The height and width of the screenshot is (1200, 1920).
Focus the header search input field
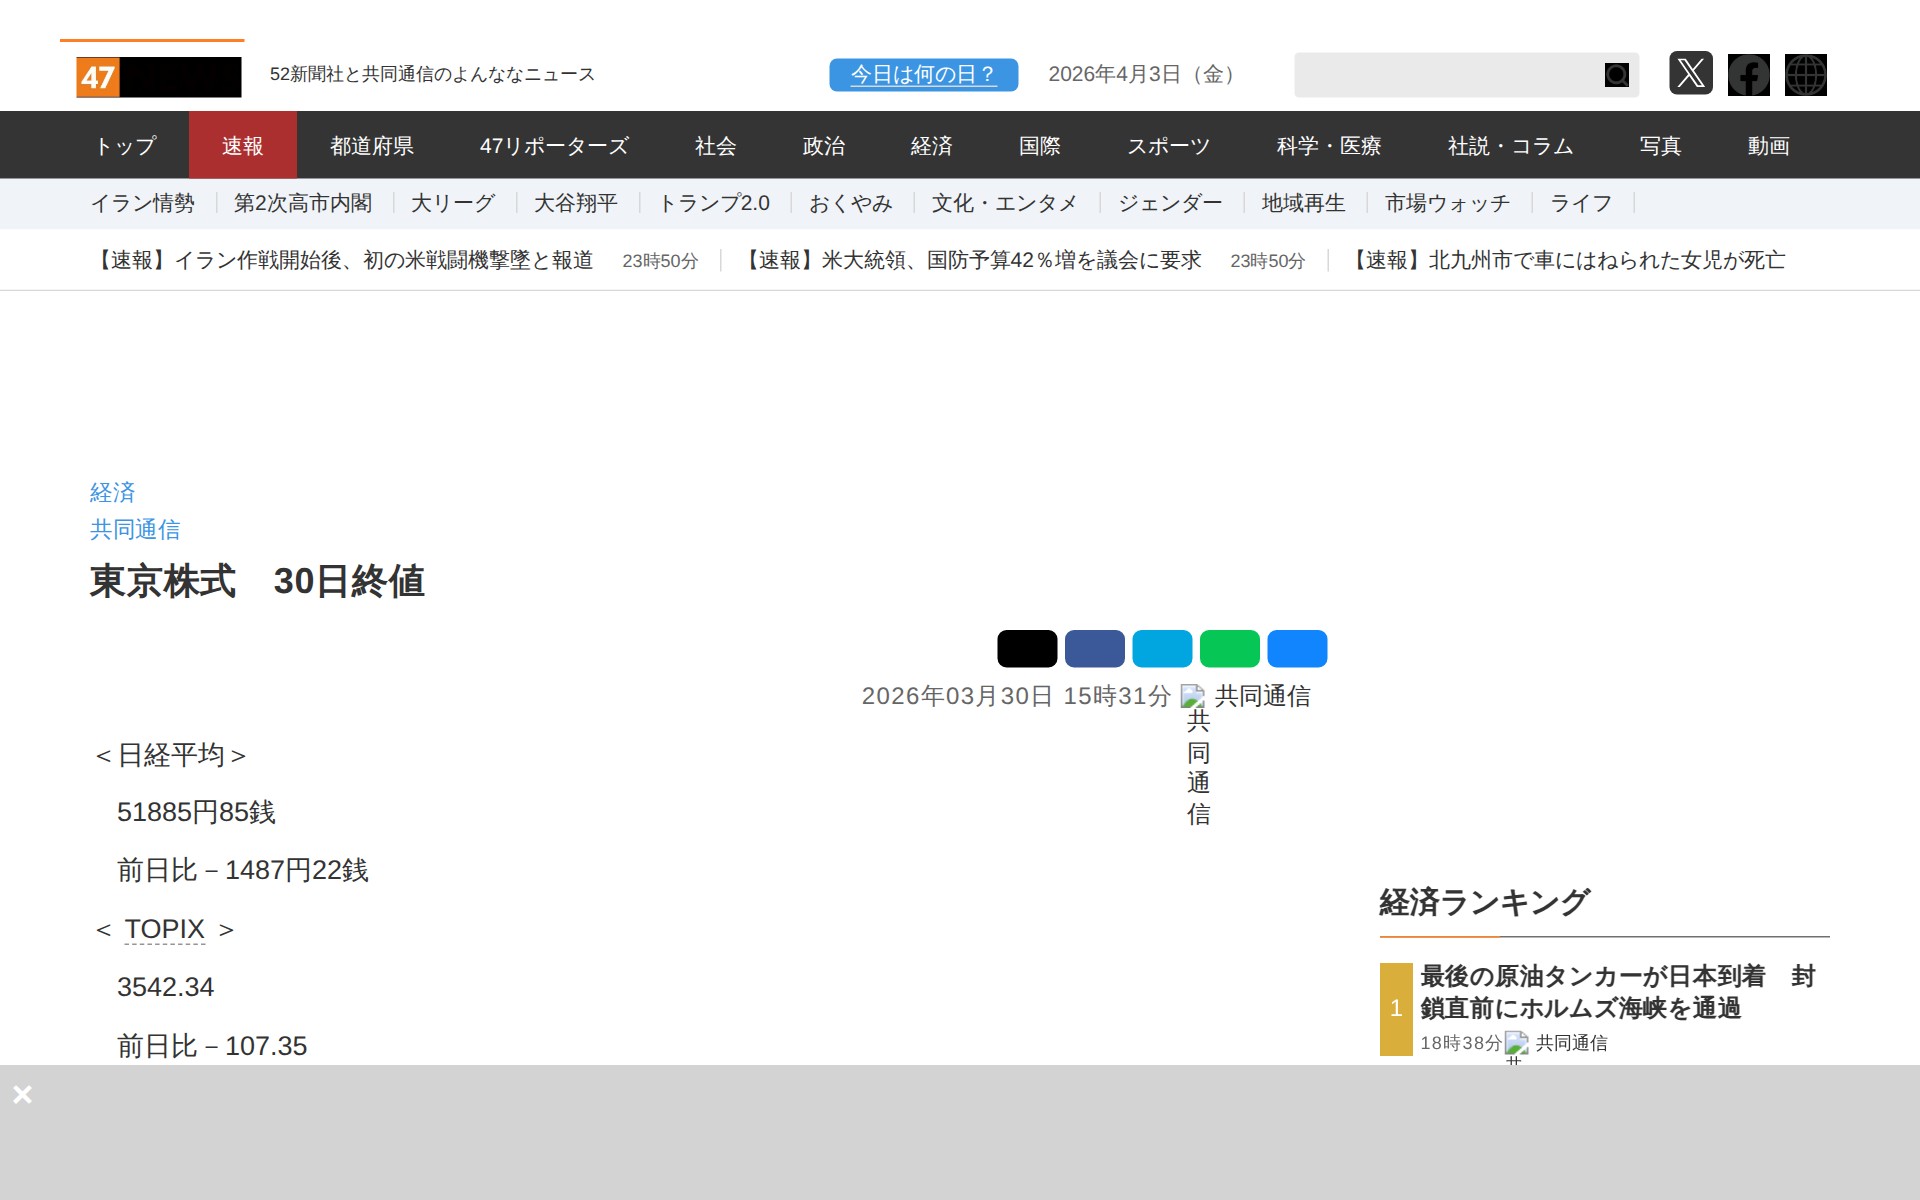(x=1446, y=75)
